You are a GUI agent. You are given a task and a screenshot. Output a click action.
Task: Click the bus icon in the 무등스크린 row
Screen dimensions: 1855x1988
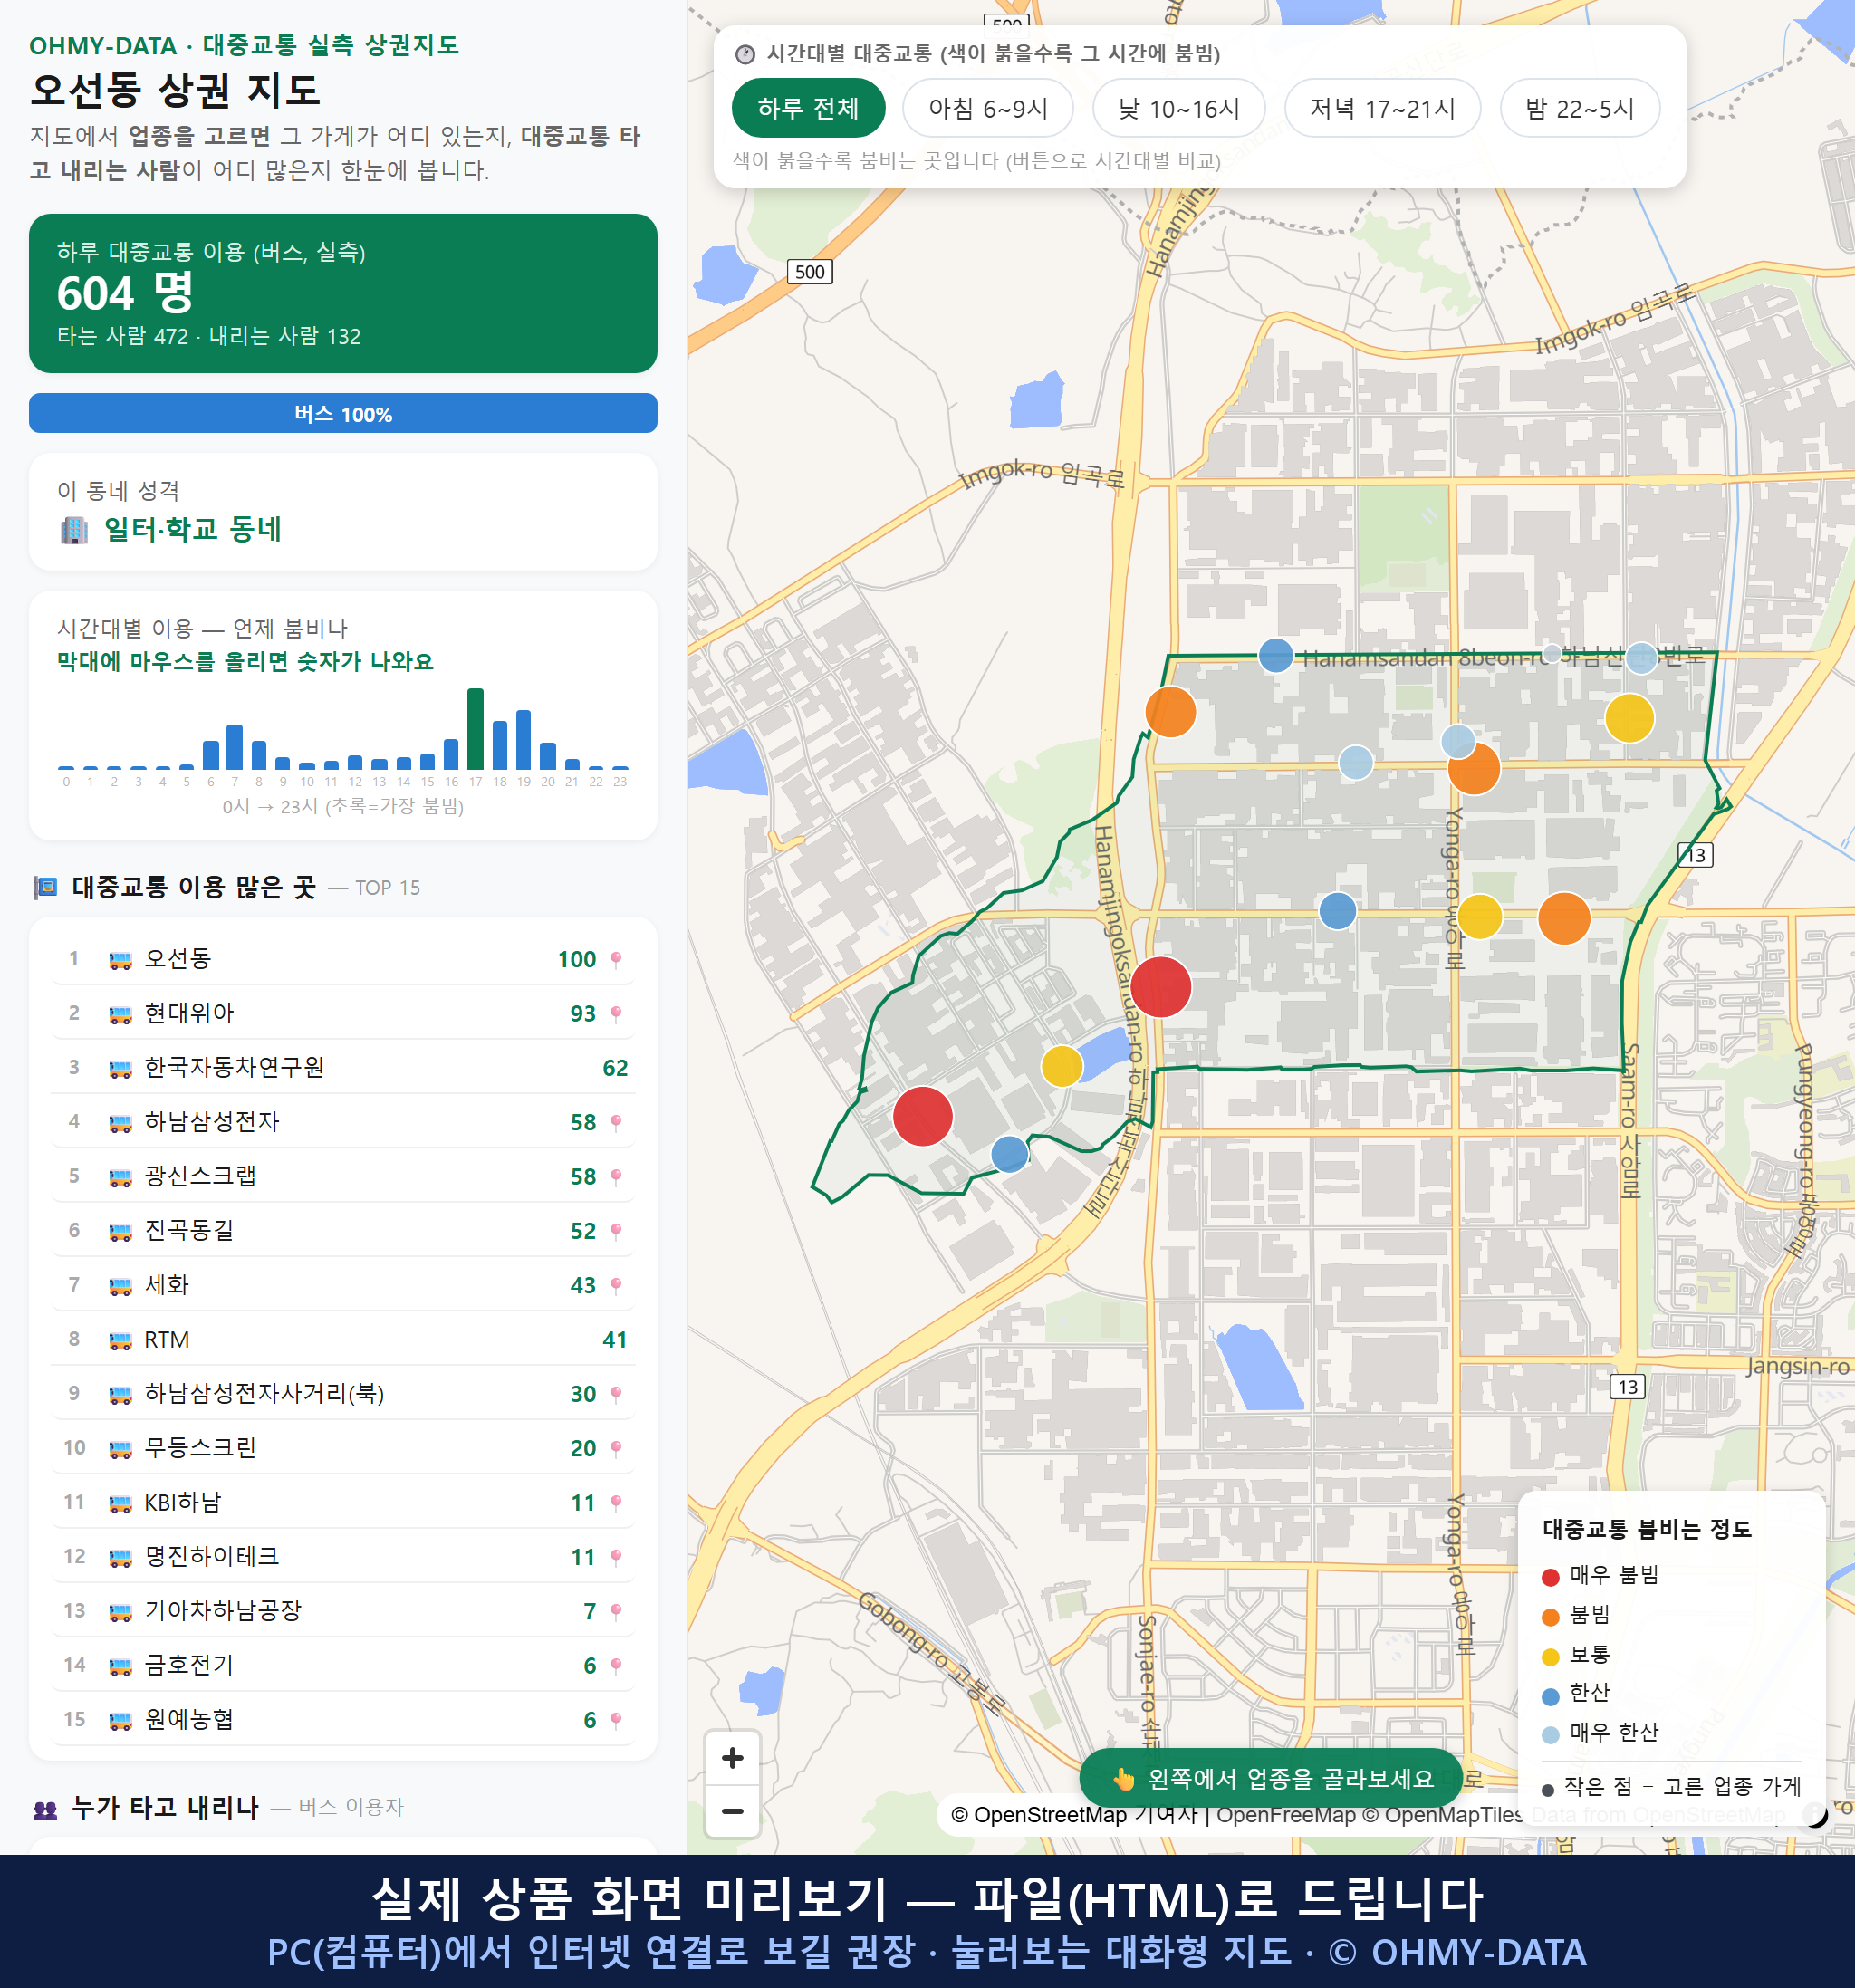click(120, 1449)
